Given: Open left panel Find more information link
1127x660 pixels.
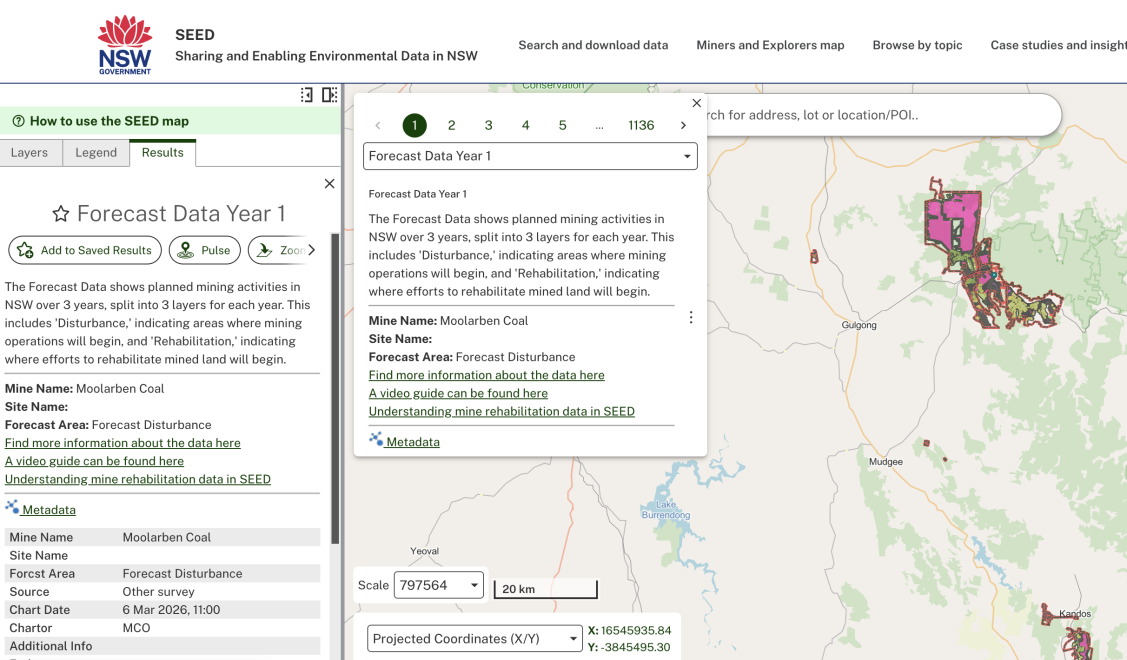Looking at the screenshot, I should pyautogui.click(x=123, y=443).
